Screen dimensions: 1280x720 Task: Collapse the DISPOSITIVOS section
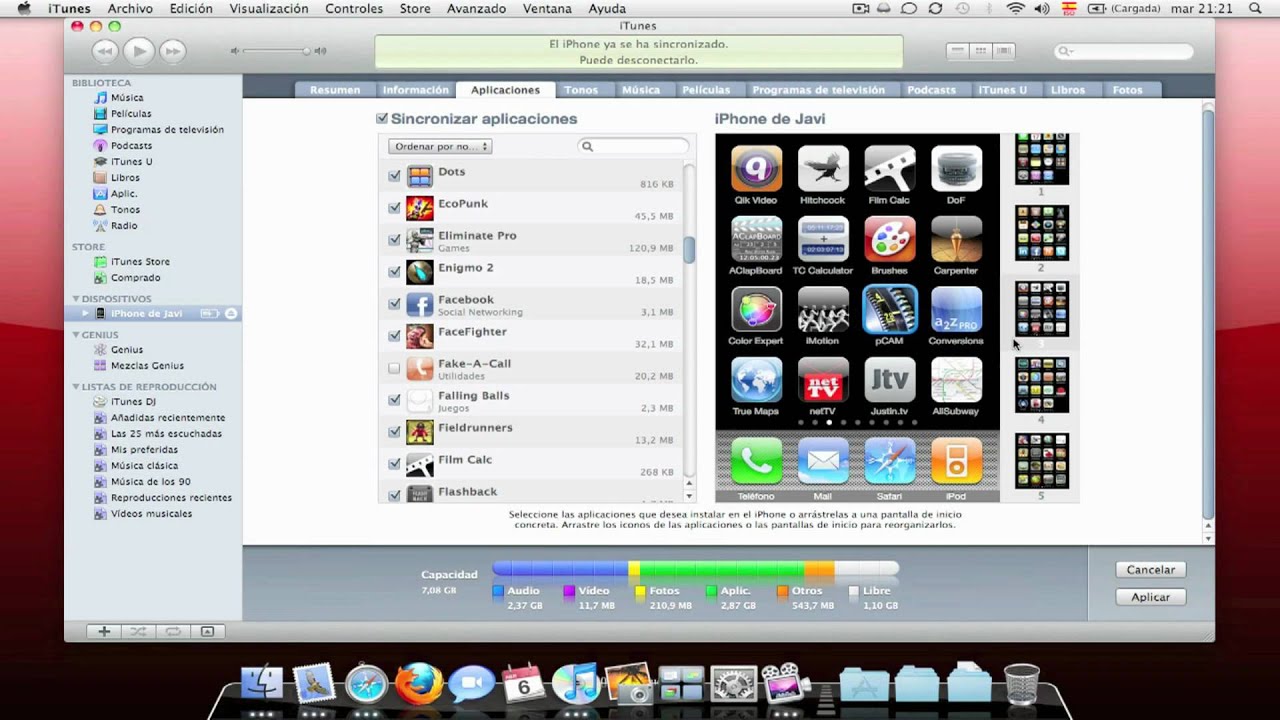[x=75, y=299]
